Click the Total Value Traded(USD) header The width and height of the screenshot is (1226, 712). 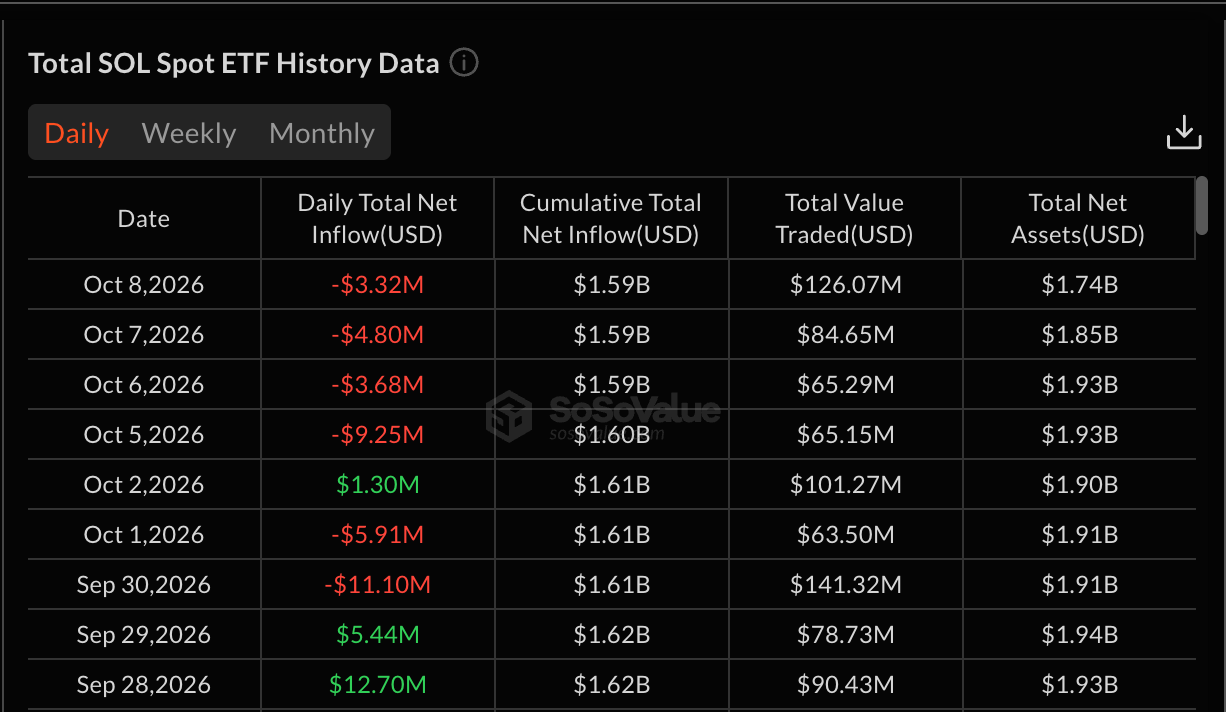coord(845,219)
